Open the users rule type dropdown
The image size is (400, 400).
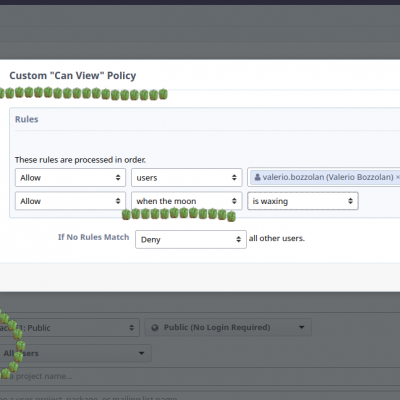[187, 177]
